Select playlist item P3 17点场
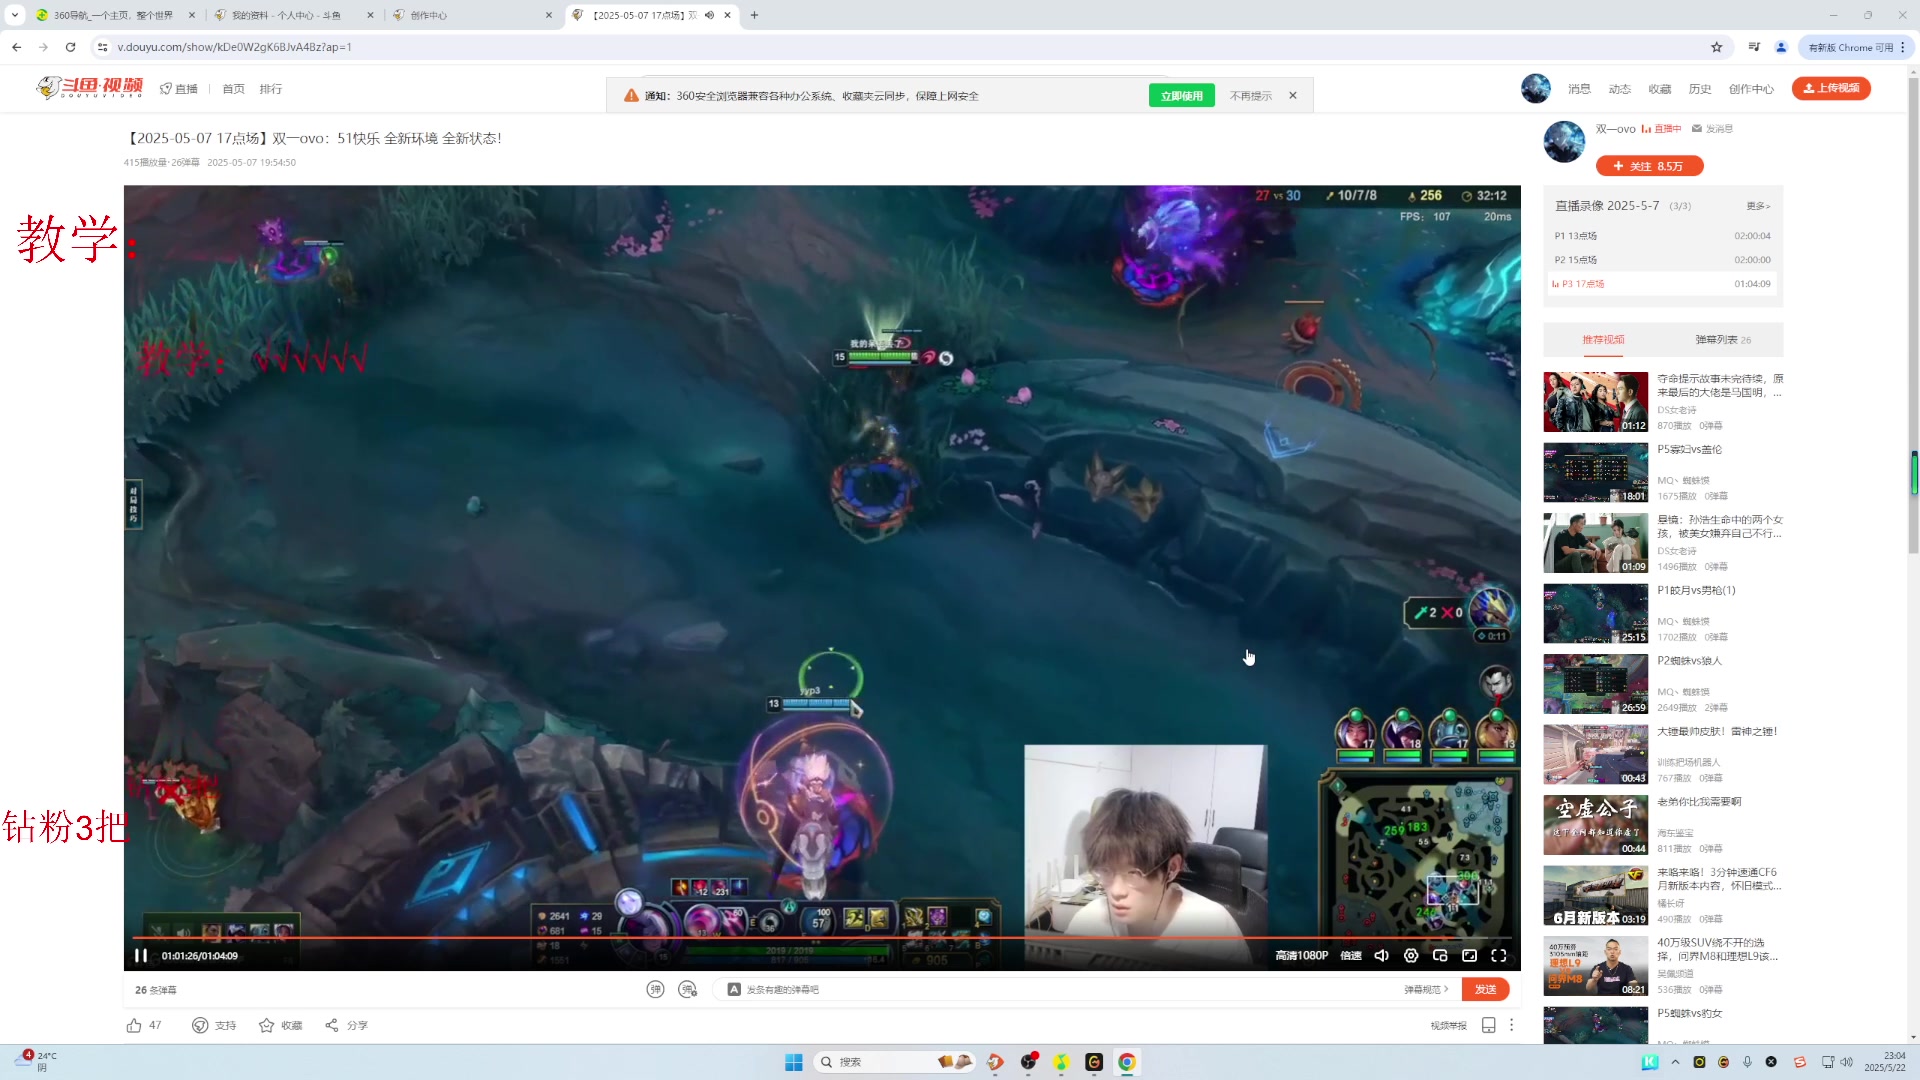The width and height of the screenshot is (1920, 1080). pos(1662,284)
